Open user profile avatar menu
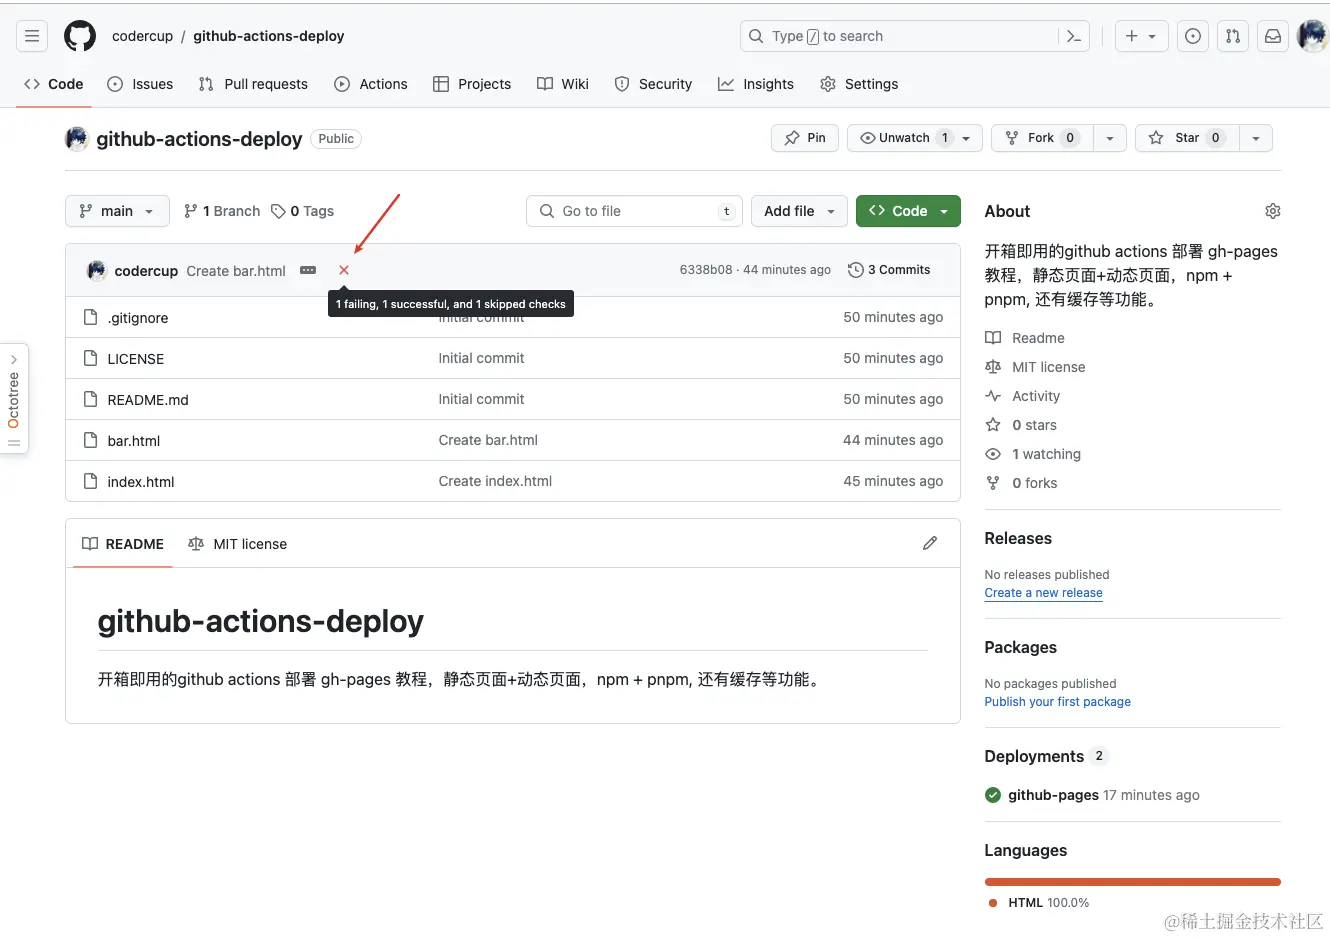 click(x=1312, y=36)
